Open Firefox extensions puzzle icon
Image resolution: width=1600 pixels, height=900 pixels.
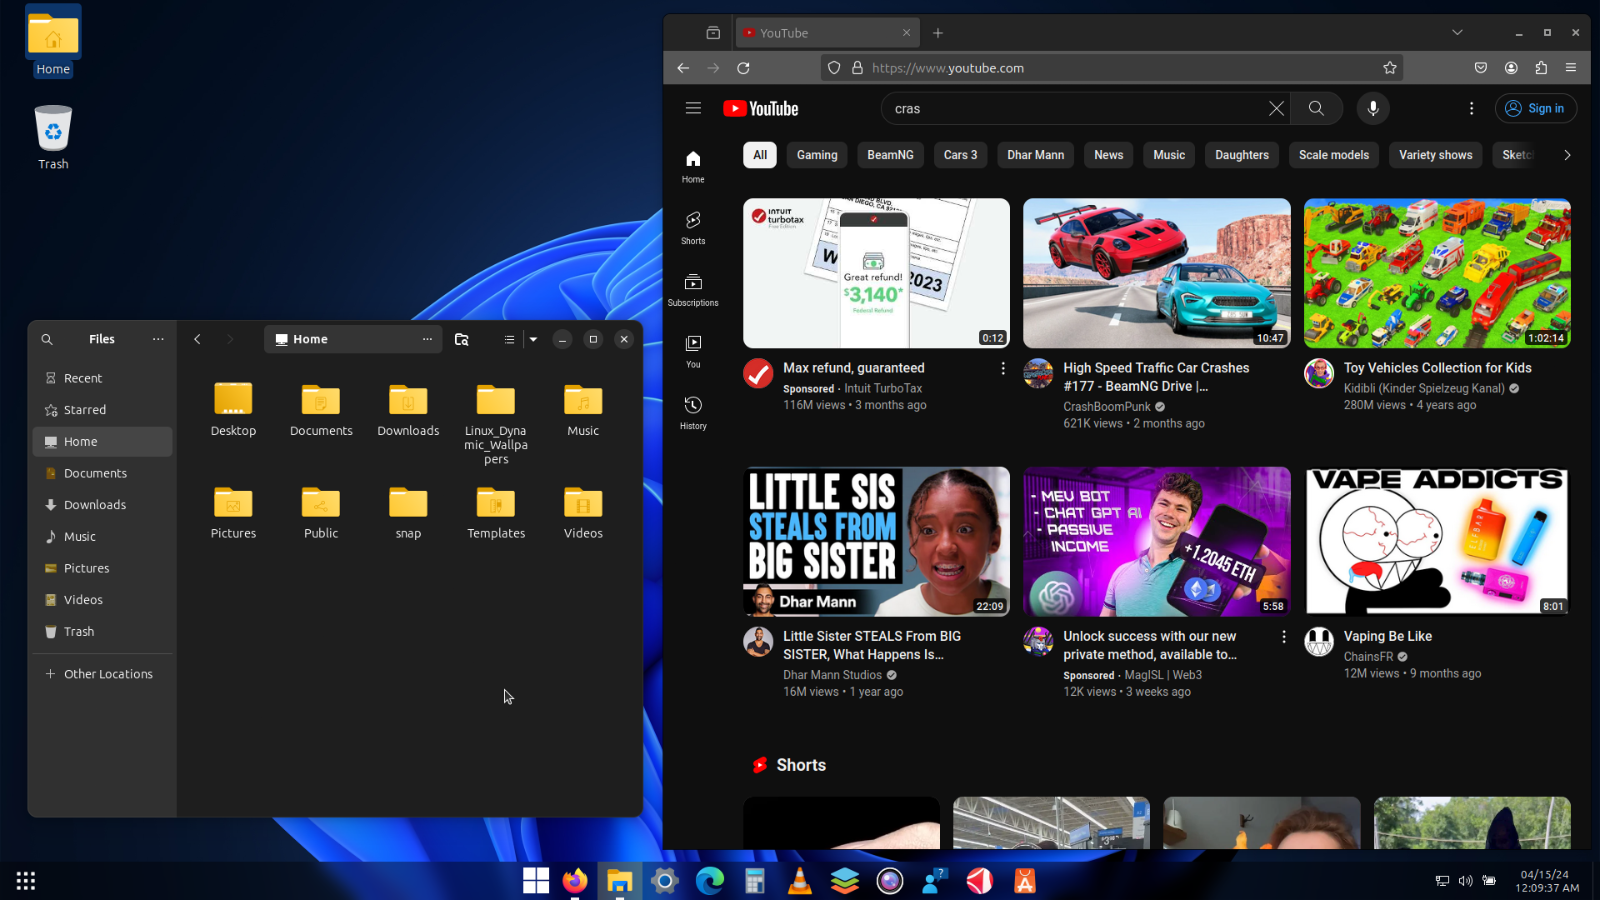(x=1541, y=68)
